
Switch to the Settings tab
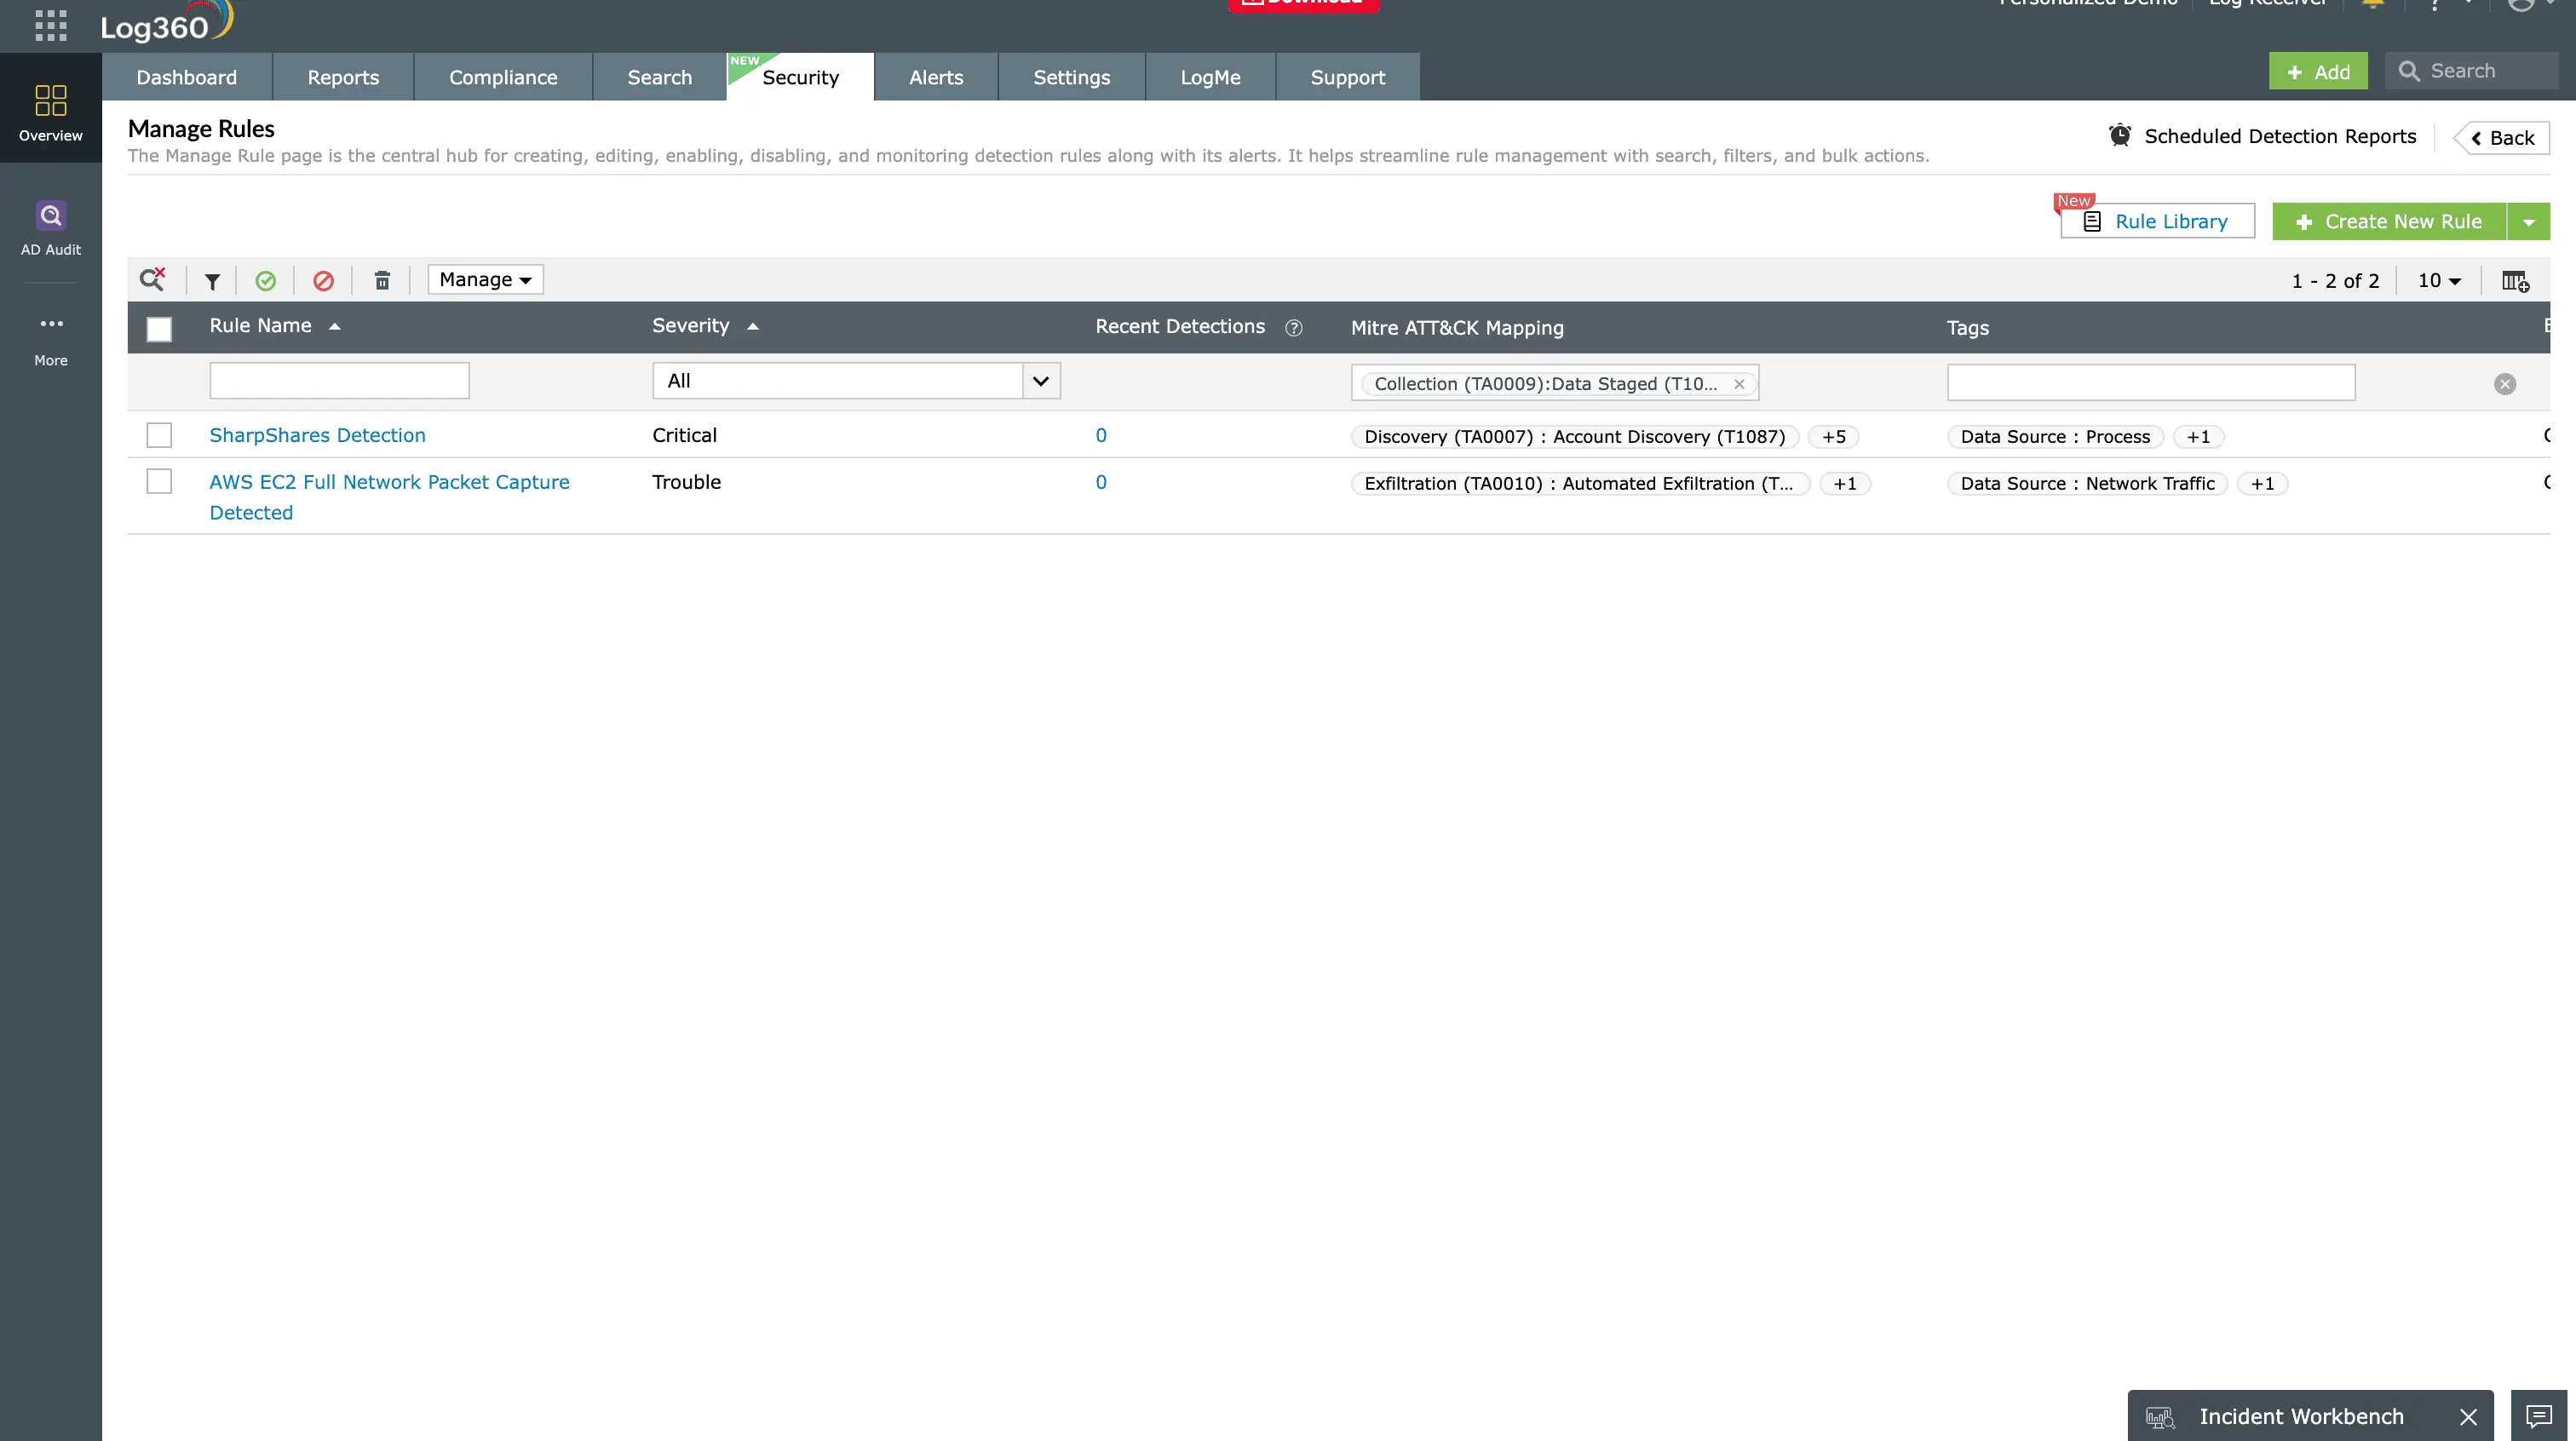pos(1072,77)
